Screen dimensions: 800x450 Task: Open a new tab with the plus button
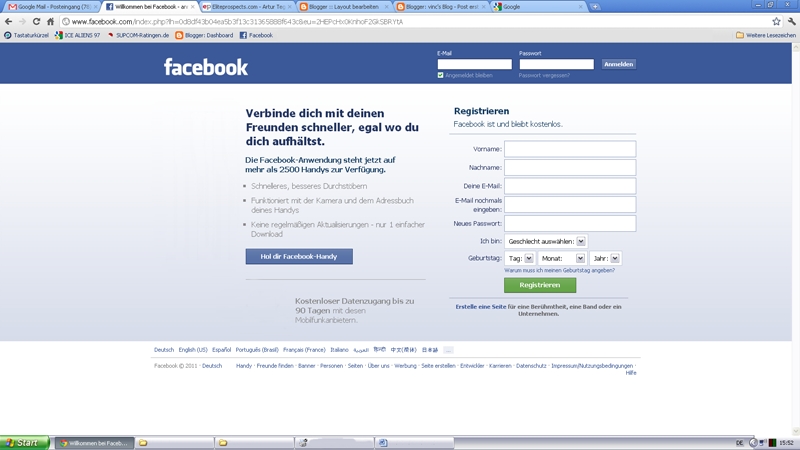[595, 7]
